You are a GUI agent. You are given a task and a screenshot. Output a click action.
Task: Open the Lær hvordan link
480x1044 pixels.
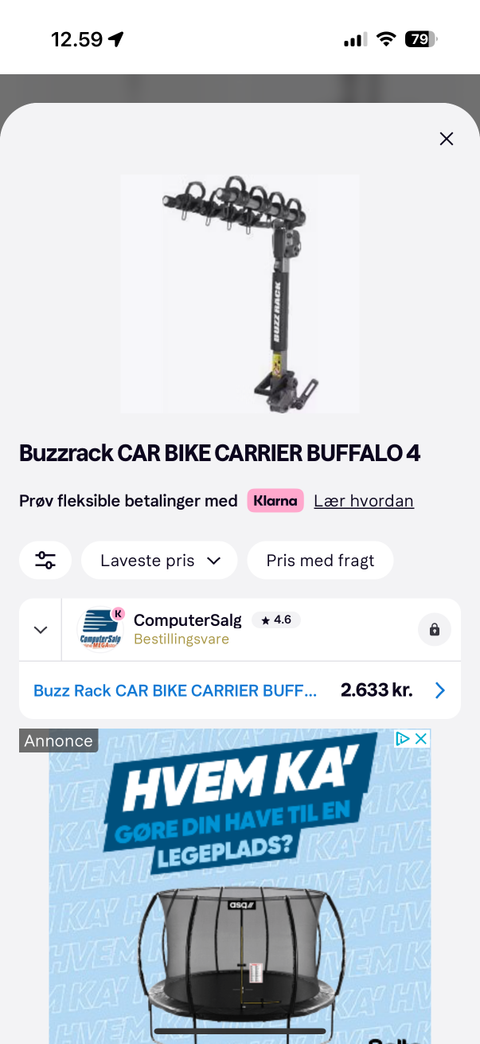coord(364,501)
